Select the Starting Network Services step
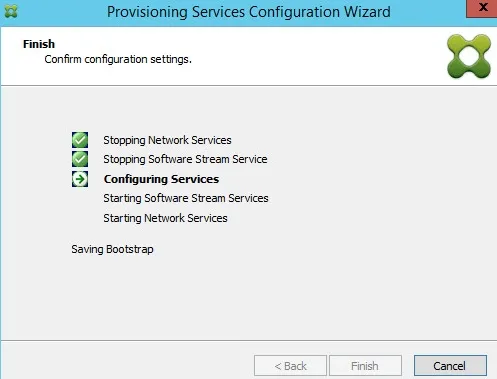The height and width of the screenshot is (379, 497). coord(165,218)
